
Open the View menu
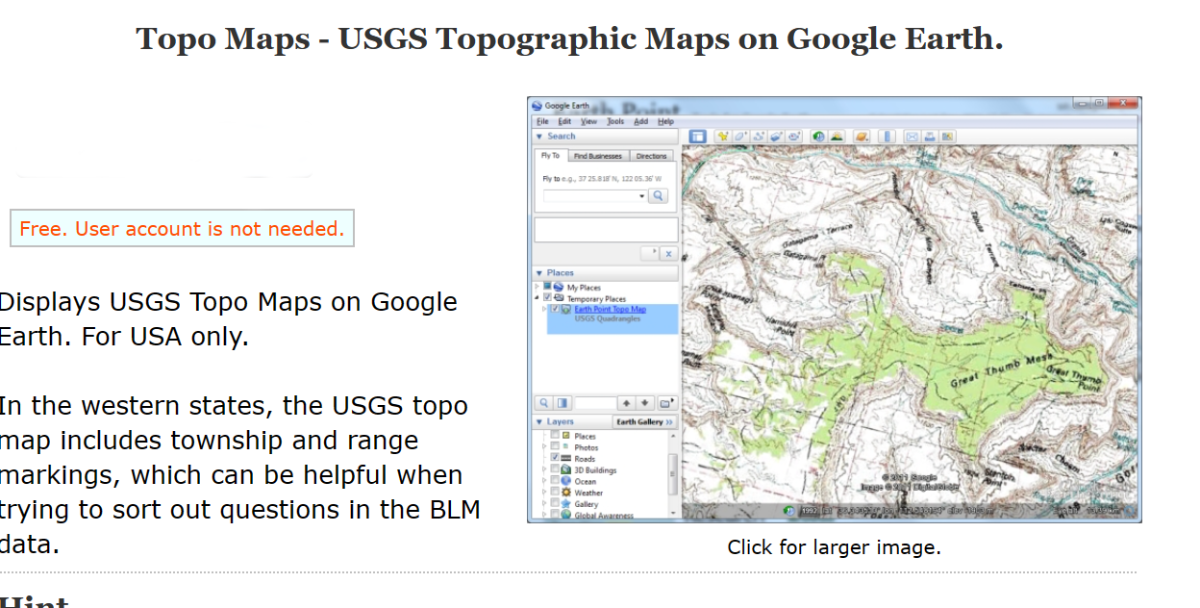tap(588, 121)
